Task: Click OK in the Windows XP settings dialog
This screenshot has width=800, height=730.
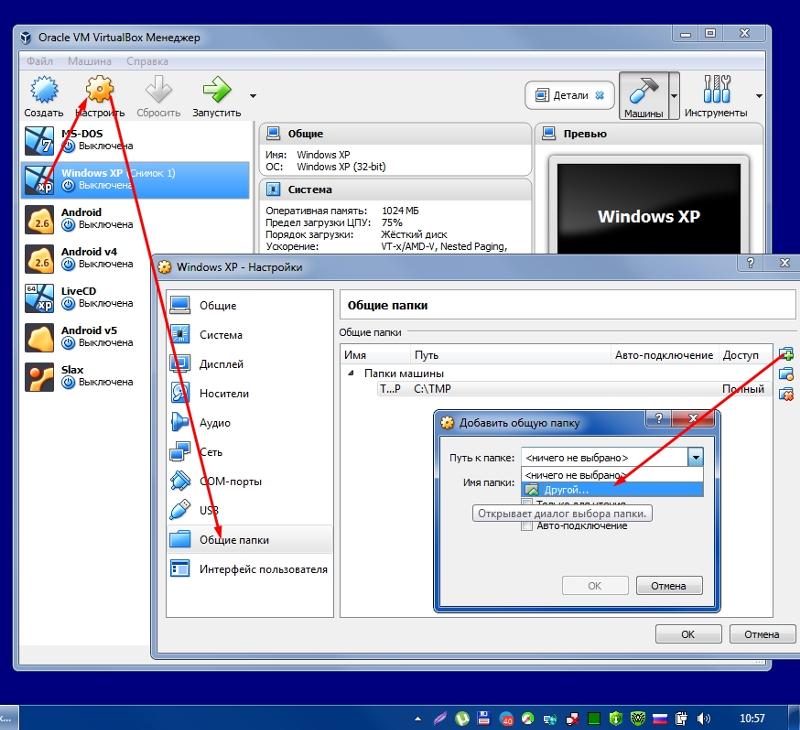Action: tap(688, 634)
